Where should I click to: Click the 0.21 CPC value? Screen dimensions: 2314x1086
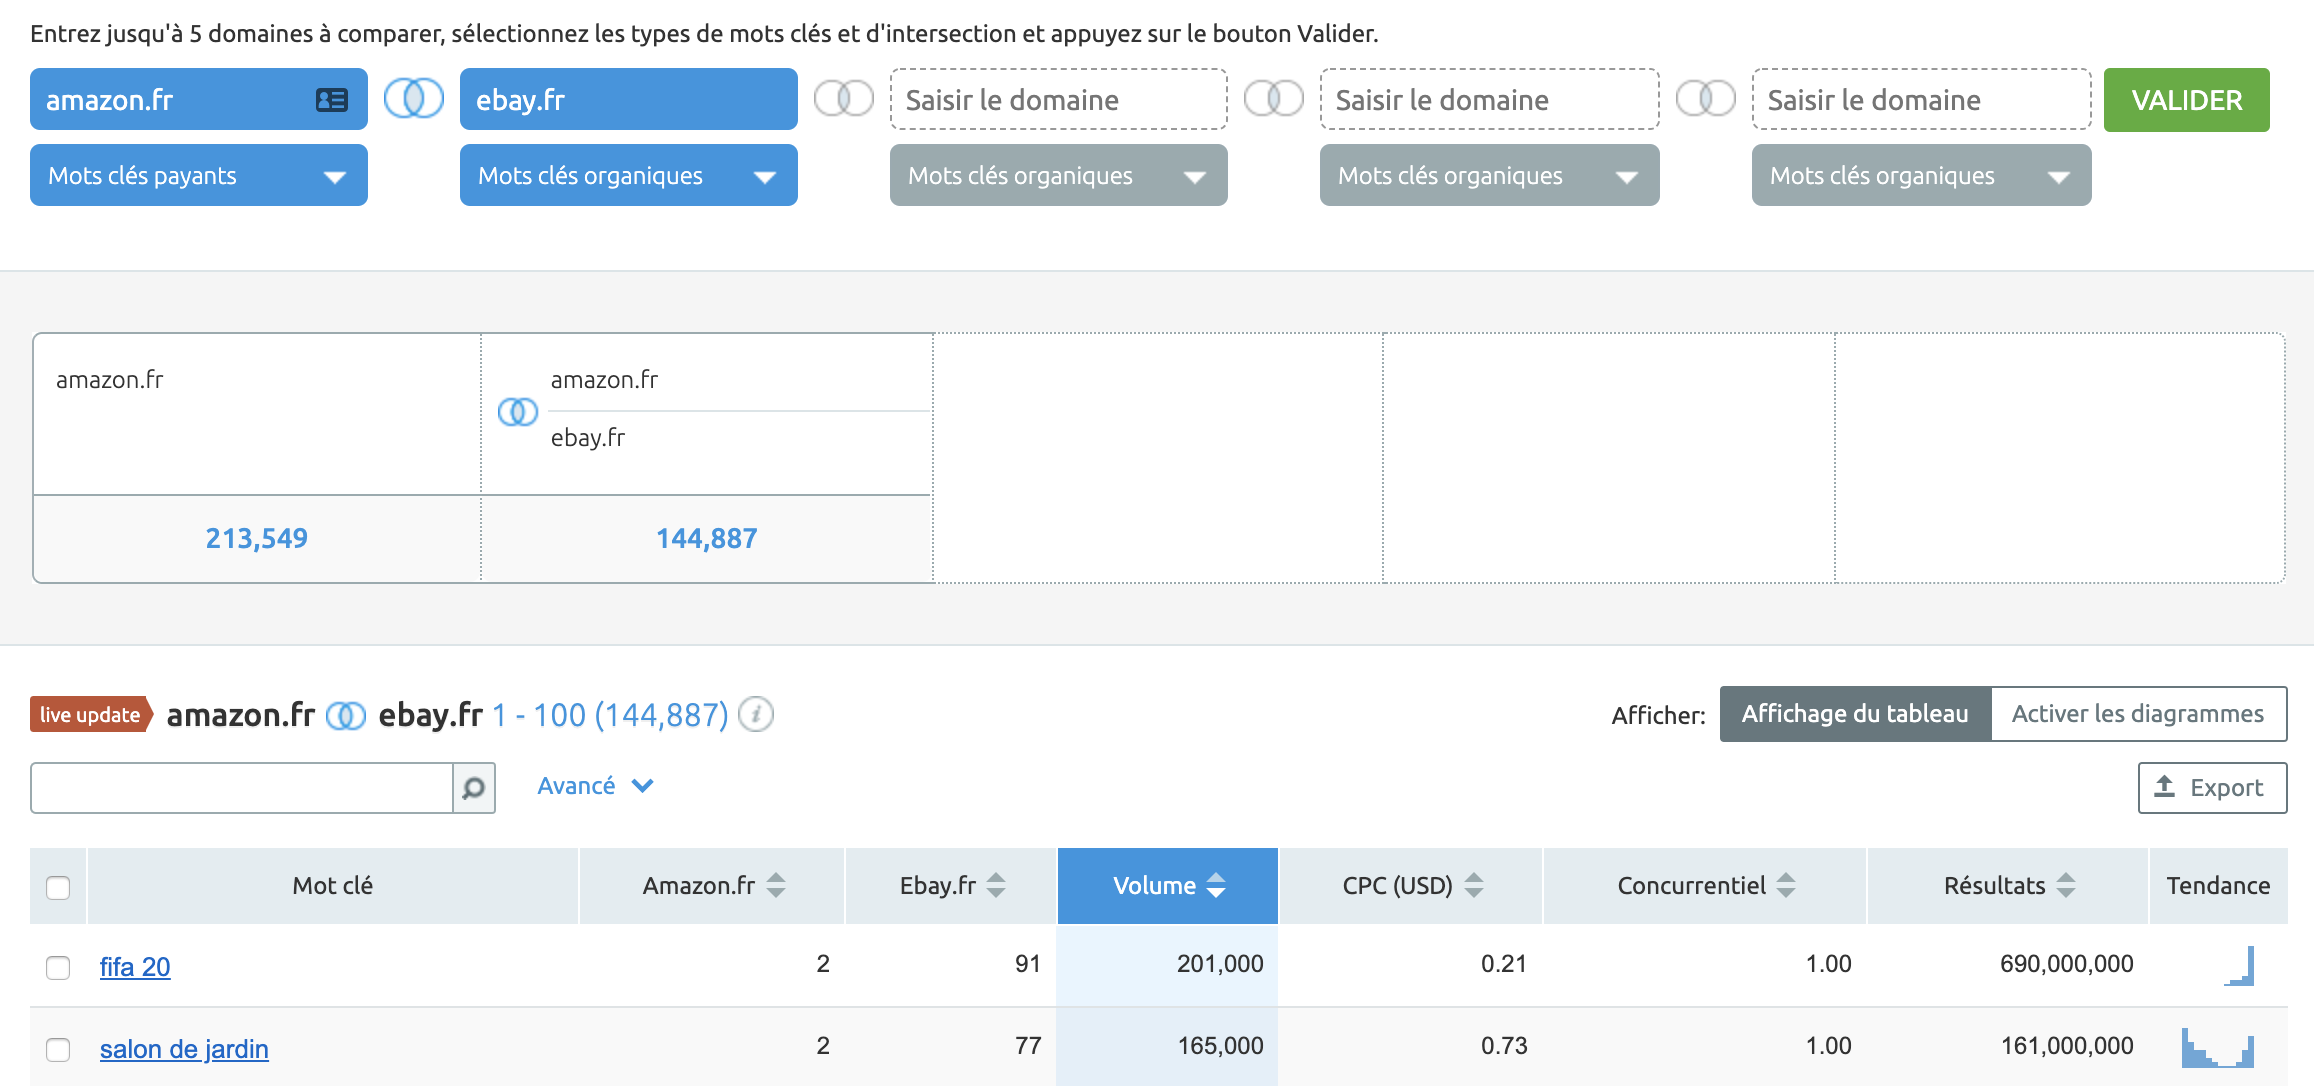1504,964
